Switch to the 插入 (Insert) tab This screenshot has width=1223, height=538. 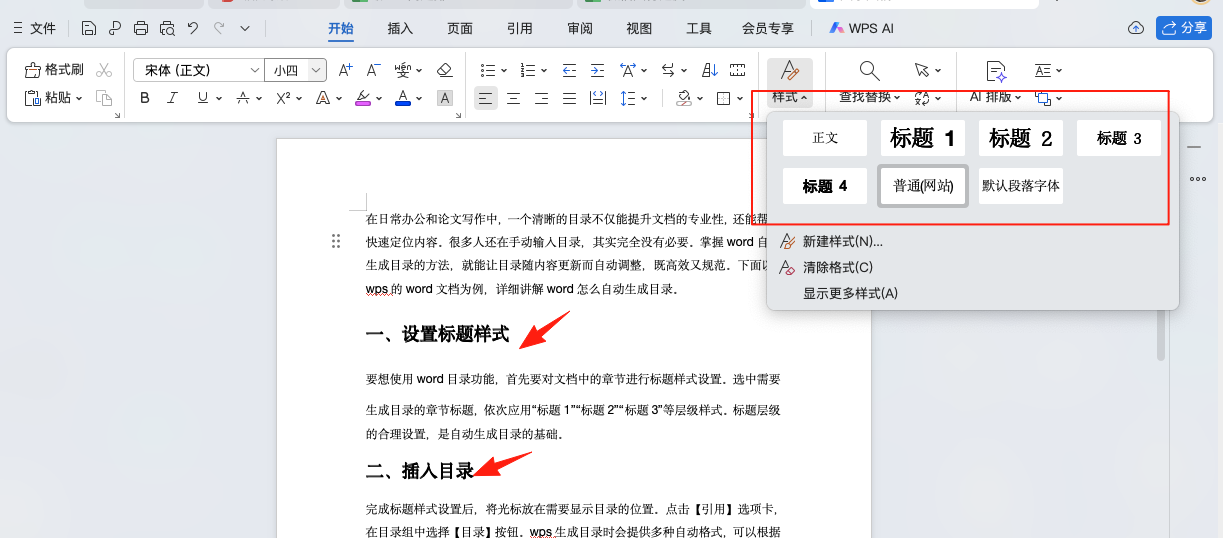(400, 28)
